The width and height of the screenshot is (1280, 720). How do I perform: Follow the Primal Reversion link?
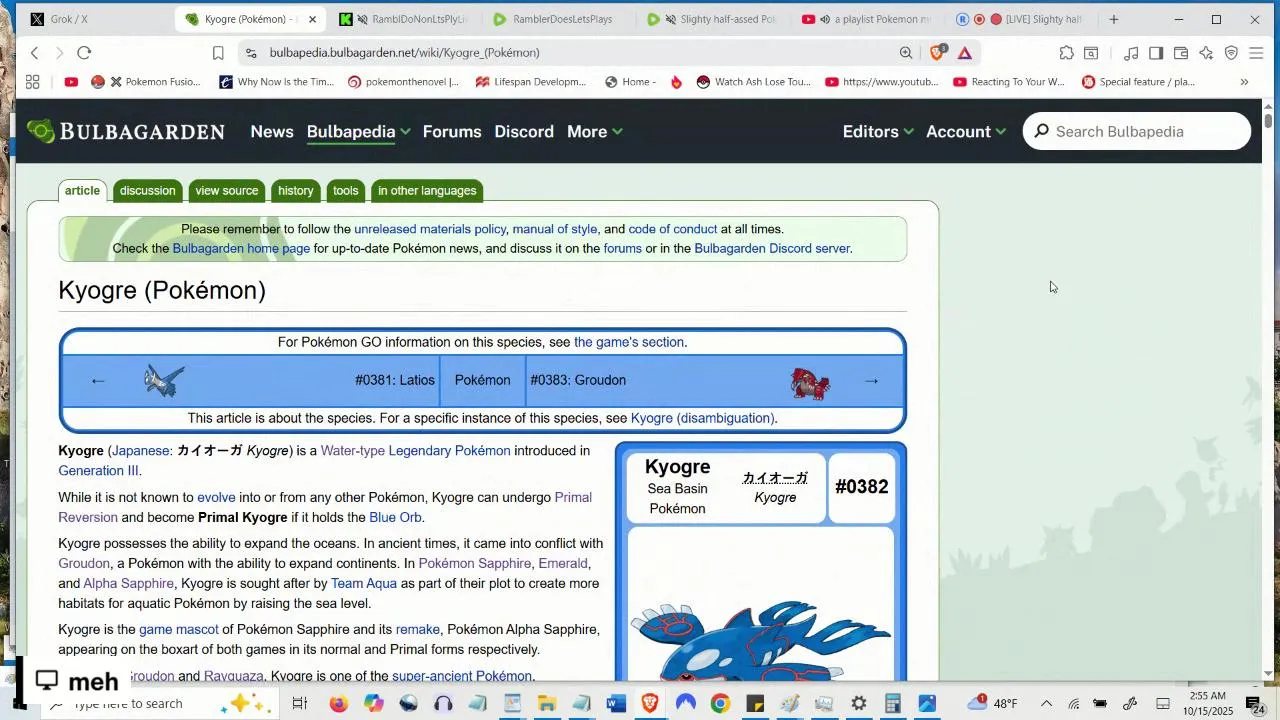325,507
